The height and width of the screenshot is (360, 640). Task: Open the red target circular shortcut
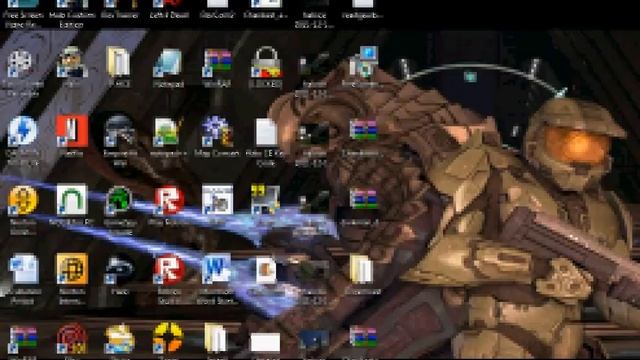72,338
